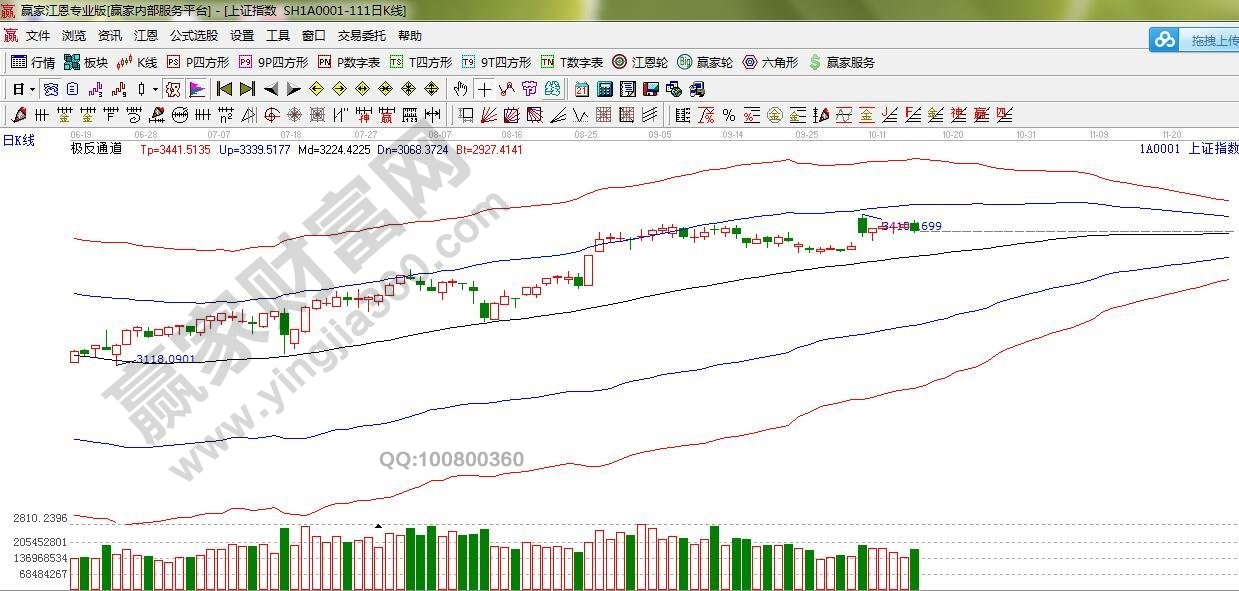This screenshot has width=1239, height=591.
Task: Toggle the 权 adjustment button
Action: [172, 89]
